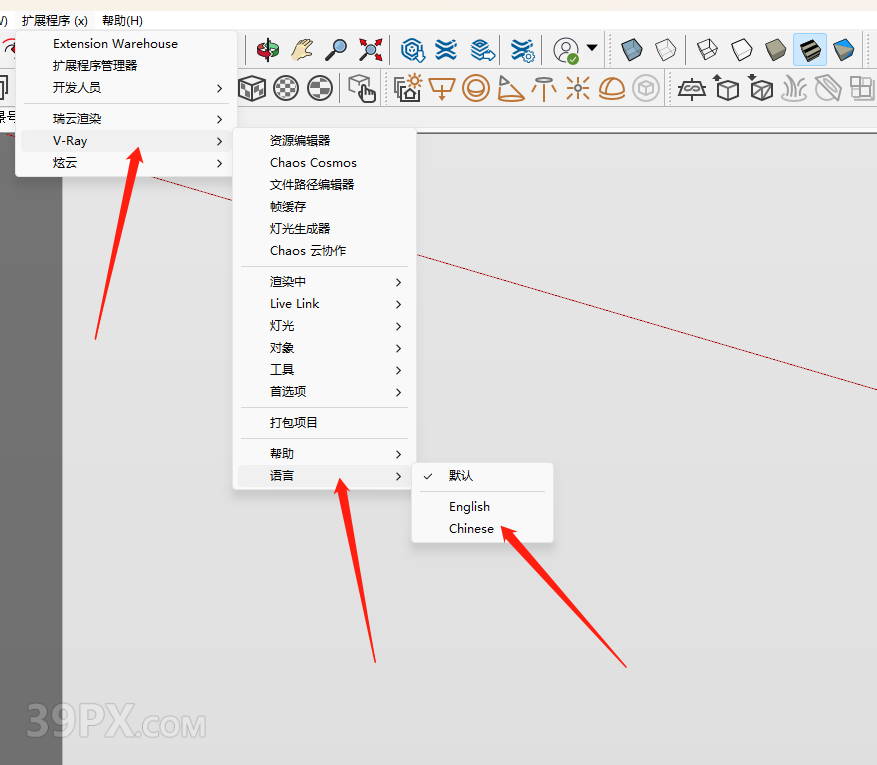Click V-Ray export proxy cube icon
The height and width of the screenshot is (765, 877).
[726, 88]
